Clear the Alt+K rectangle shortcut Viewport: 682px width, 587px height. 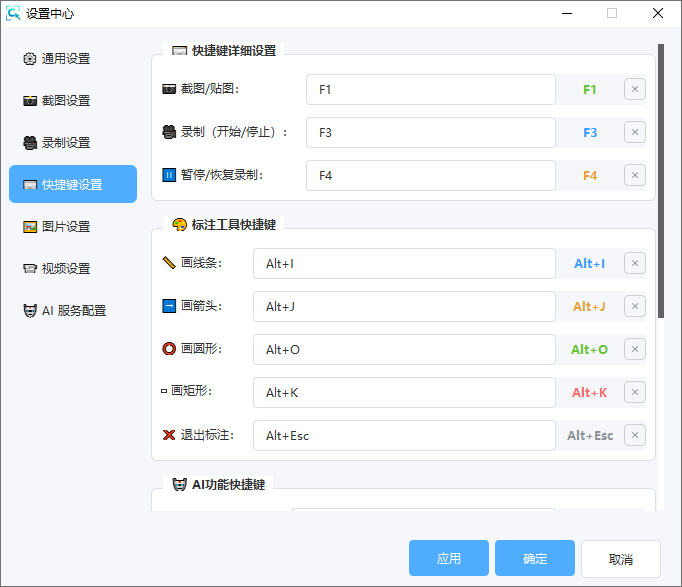pyautogui.click(x=635, y=392)
